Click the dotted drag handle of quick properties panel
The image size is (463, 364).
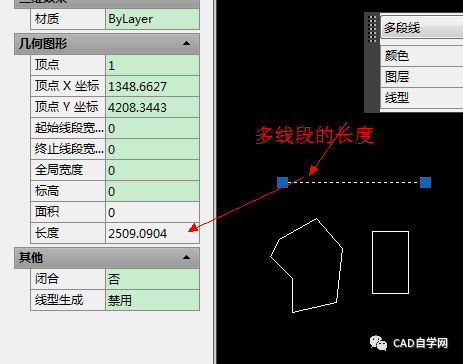[372, 29]
